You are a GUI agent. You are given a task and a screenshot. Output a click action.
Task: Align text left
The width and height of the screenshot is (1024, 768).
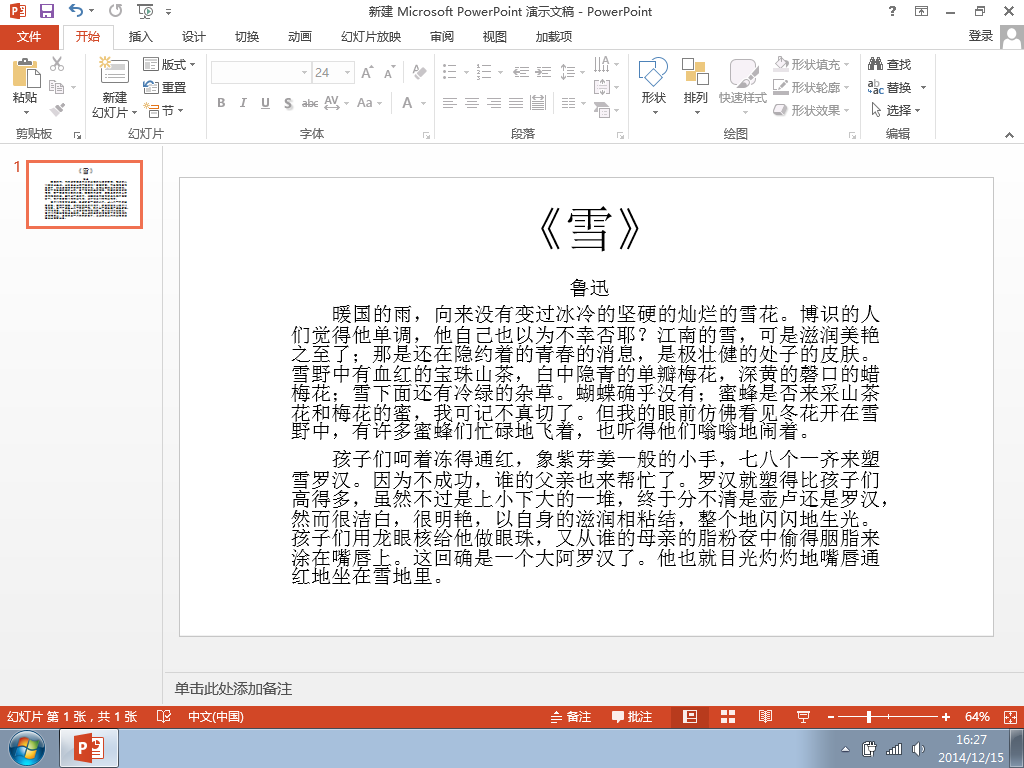[x=449, y=103]
